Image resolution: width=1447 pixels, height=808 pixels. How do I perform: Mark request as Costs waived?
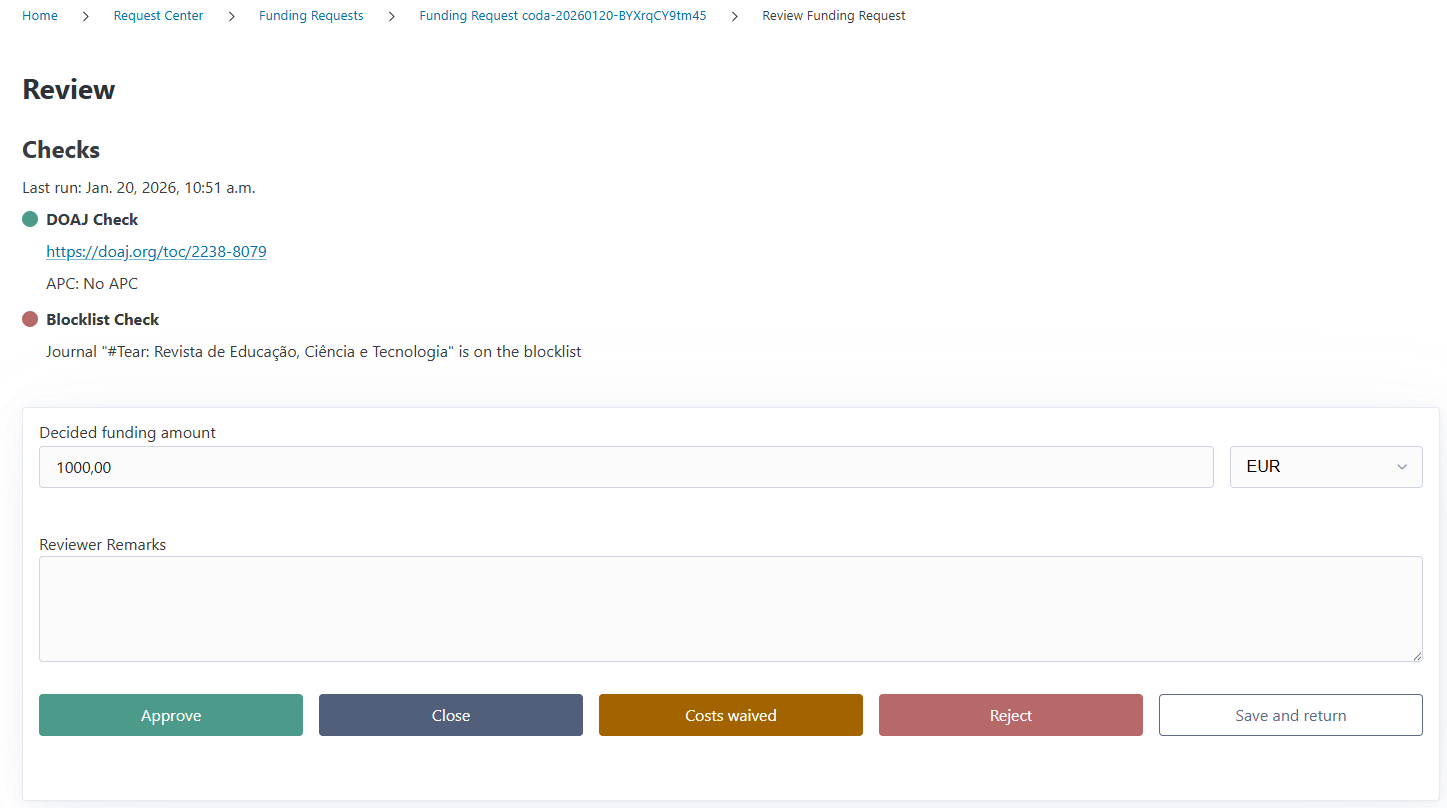(730, 715)
